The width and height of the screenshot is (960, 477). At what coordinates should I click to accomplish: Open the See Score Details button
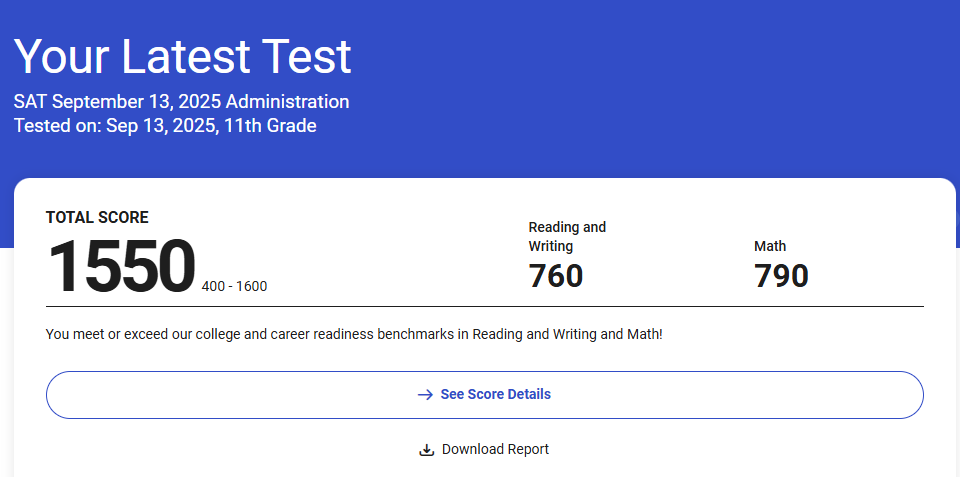click(484, 395)
